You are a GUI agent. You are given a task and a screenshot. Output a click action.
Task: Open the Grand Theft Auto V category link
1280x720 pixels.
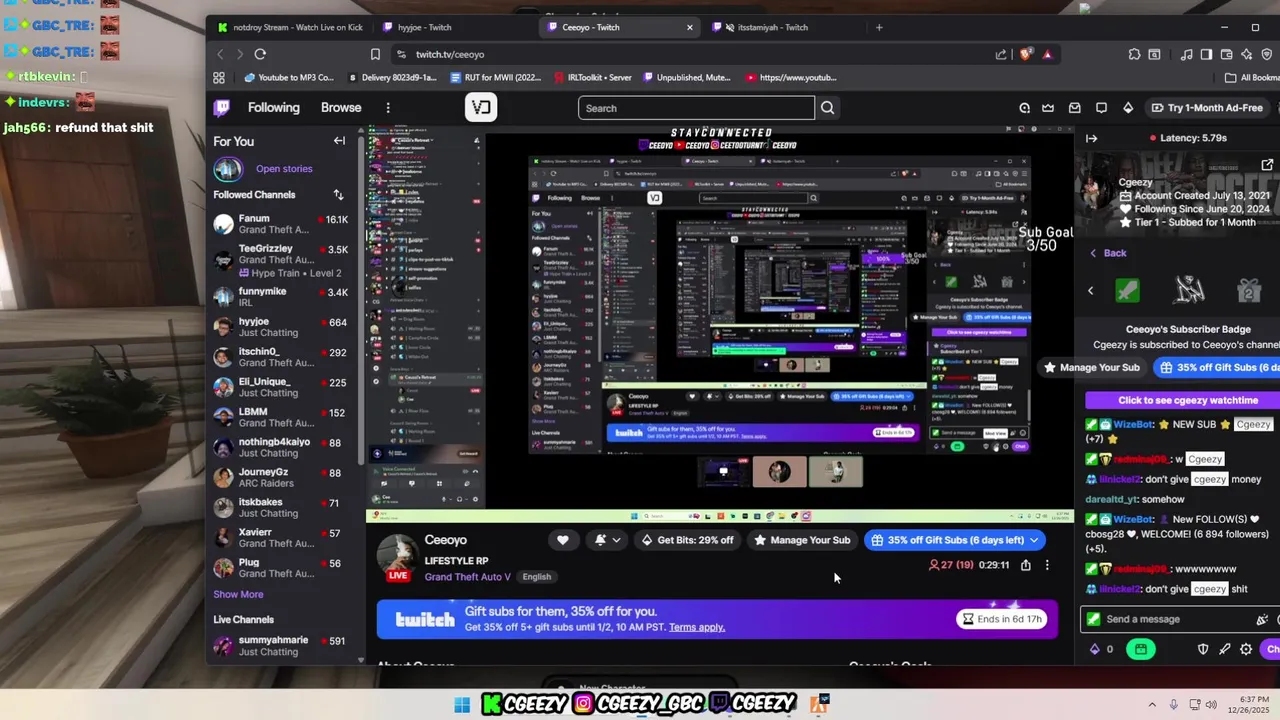(469, 577)
